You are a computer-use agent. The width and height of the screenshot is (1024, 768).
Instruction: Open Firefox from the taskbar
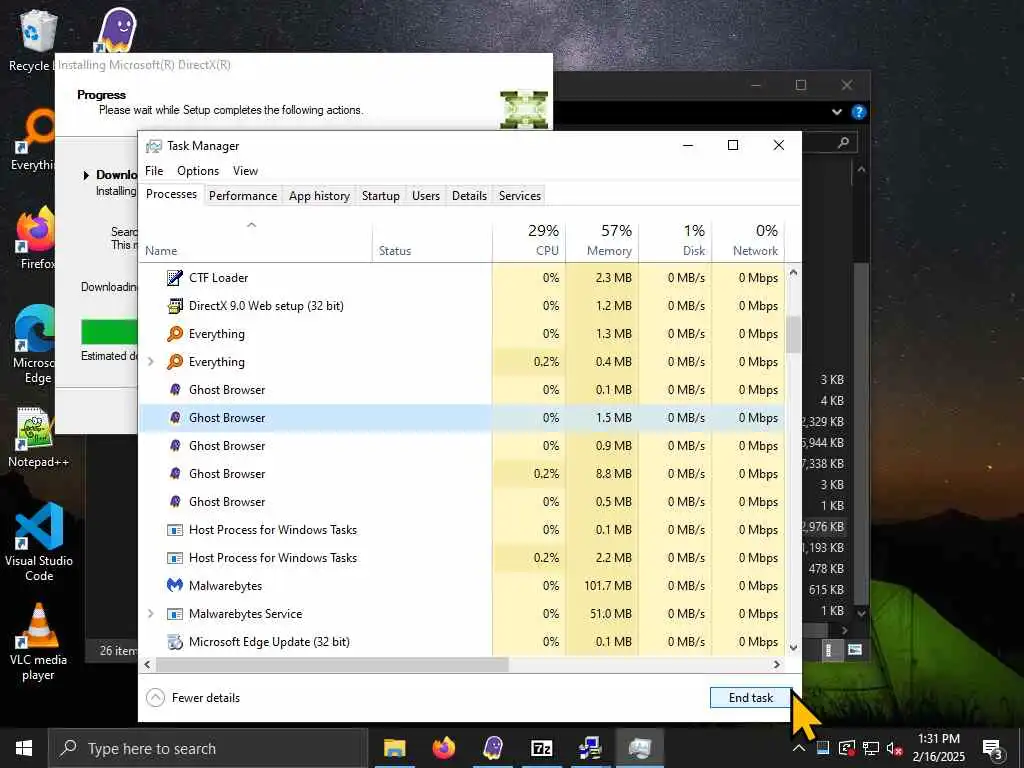pos(443,748)
